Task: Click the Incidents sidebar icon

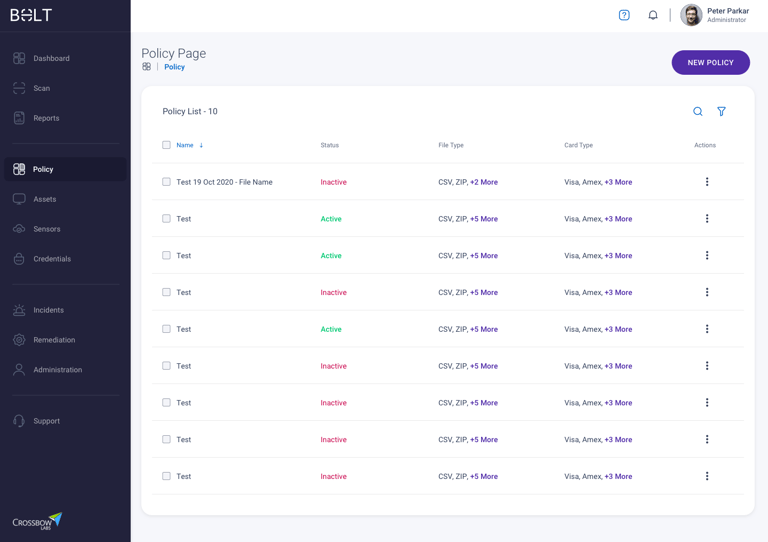Action: tap(19, 310)
